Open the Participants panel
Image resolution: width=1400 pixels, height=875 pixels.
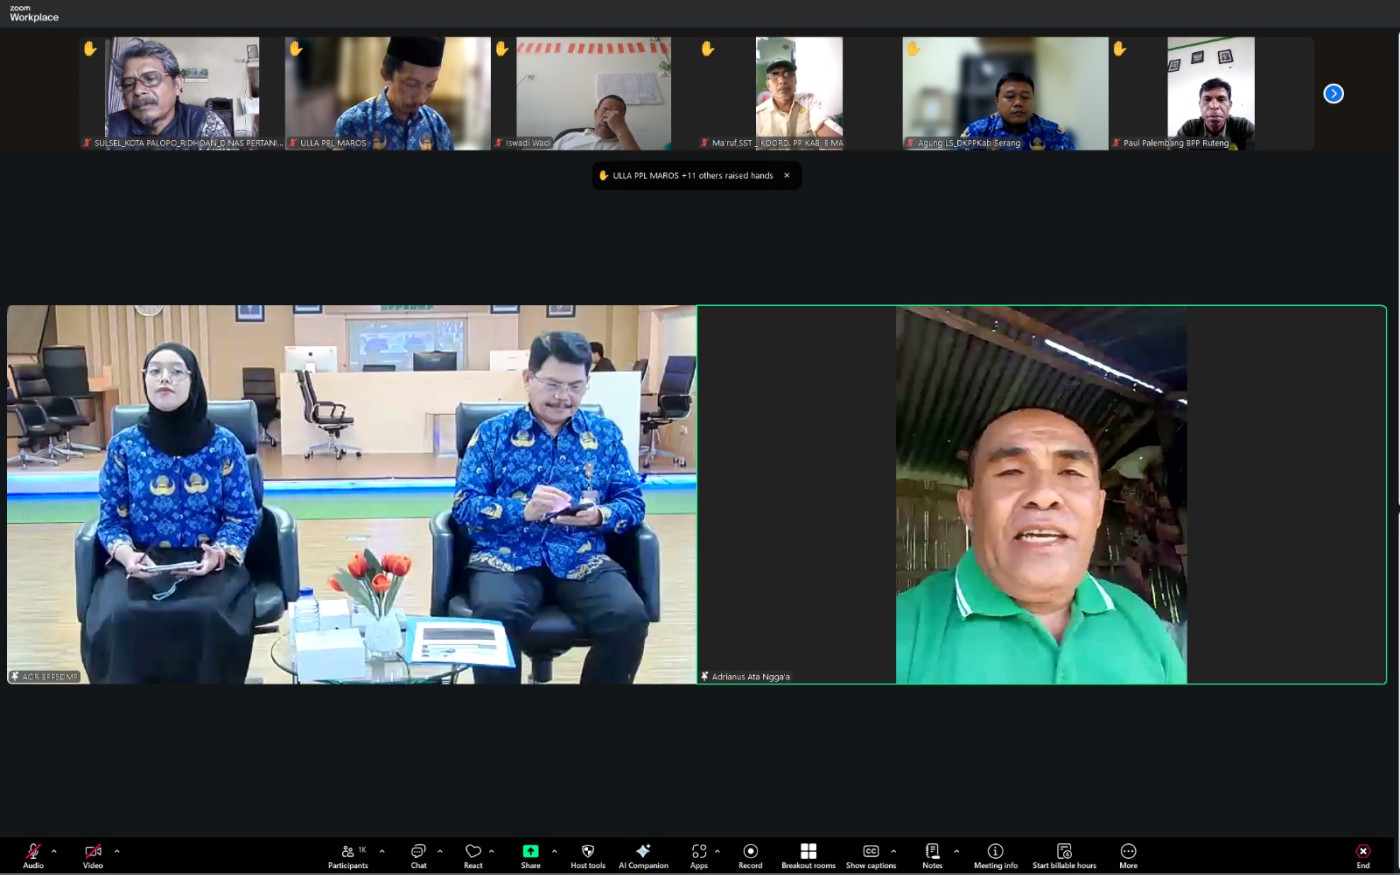348,855
